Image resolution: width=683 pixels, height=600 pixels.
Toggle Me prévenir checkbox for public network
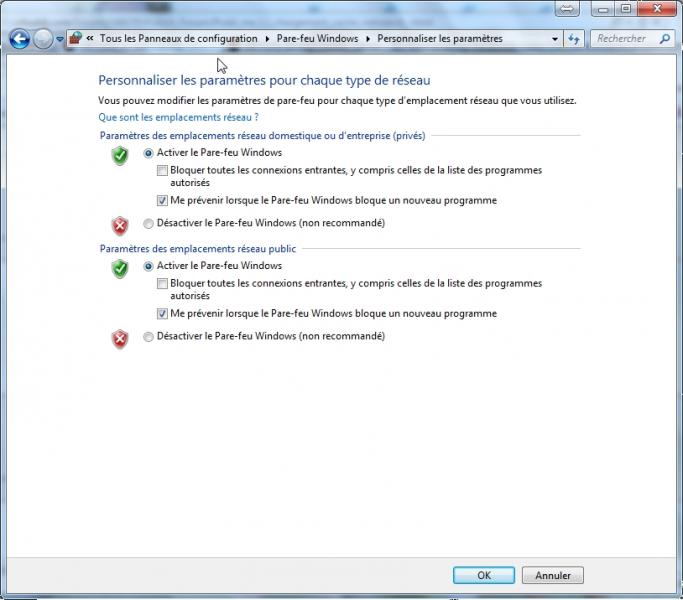coord(162,314)
